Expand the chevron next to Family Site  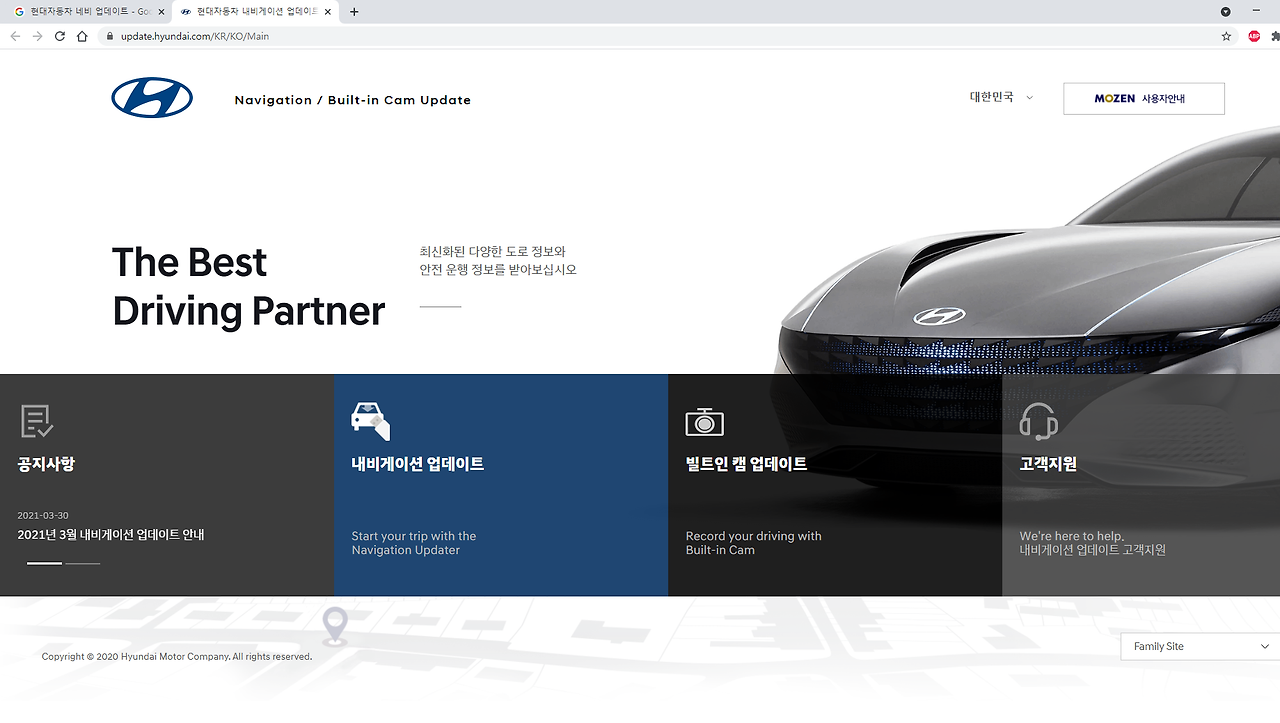[x=1264, y=645]
